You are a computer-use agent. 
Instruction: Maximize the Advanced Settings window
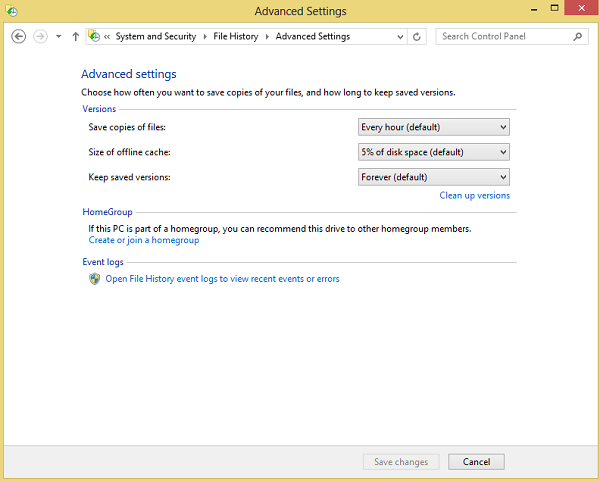[x=554, y=8]
